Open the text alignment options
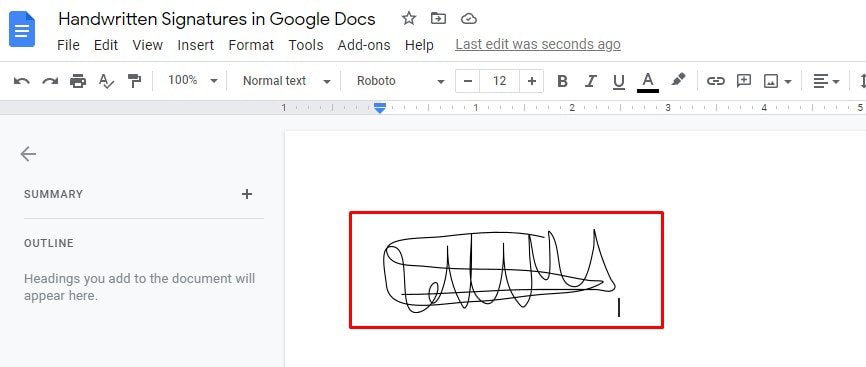 tap(826, 81)
